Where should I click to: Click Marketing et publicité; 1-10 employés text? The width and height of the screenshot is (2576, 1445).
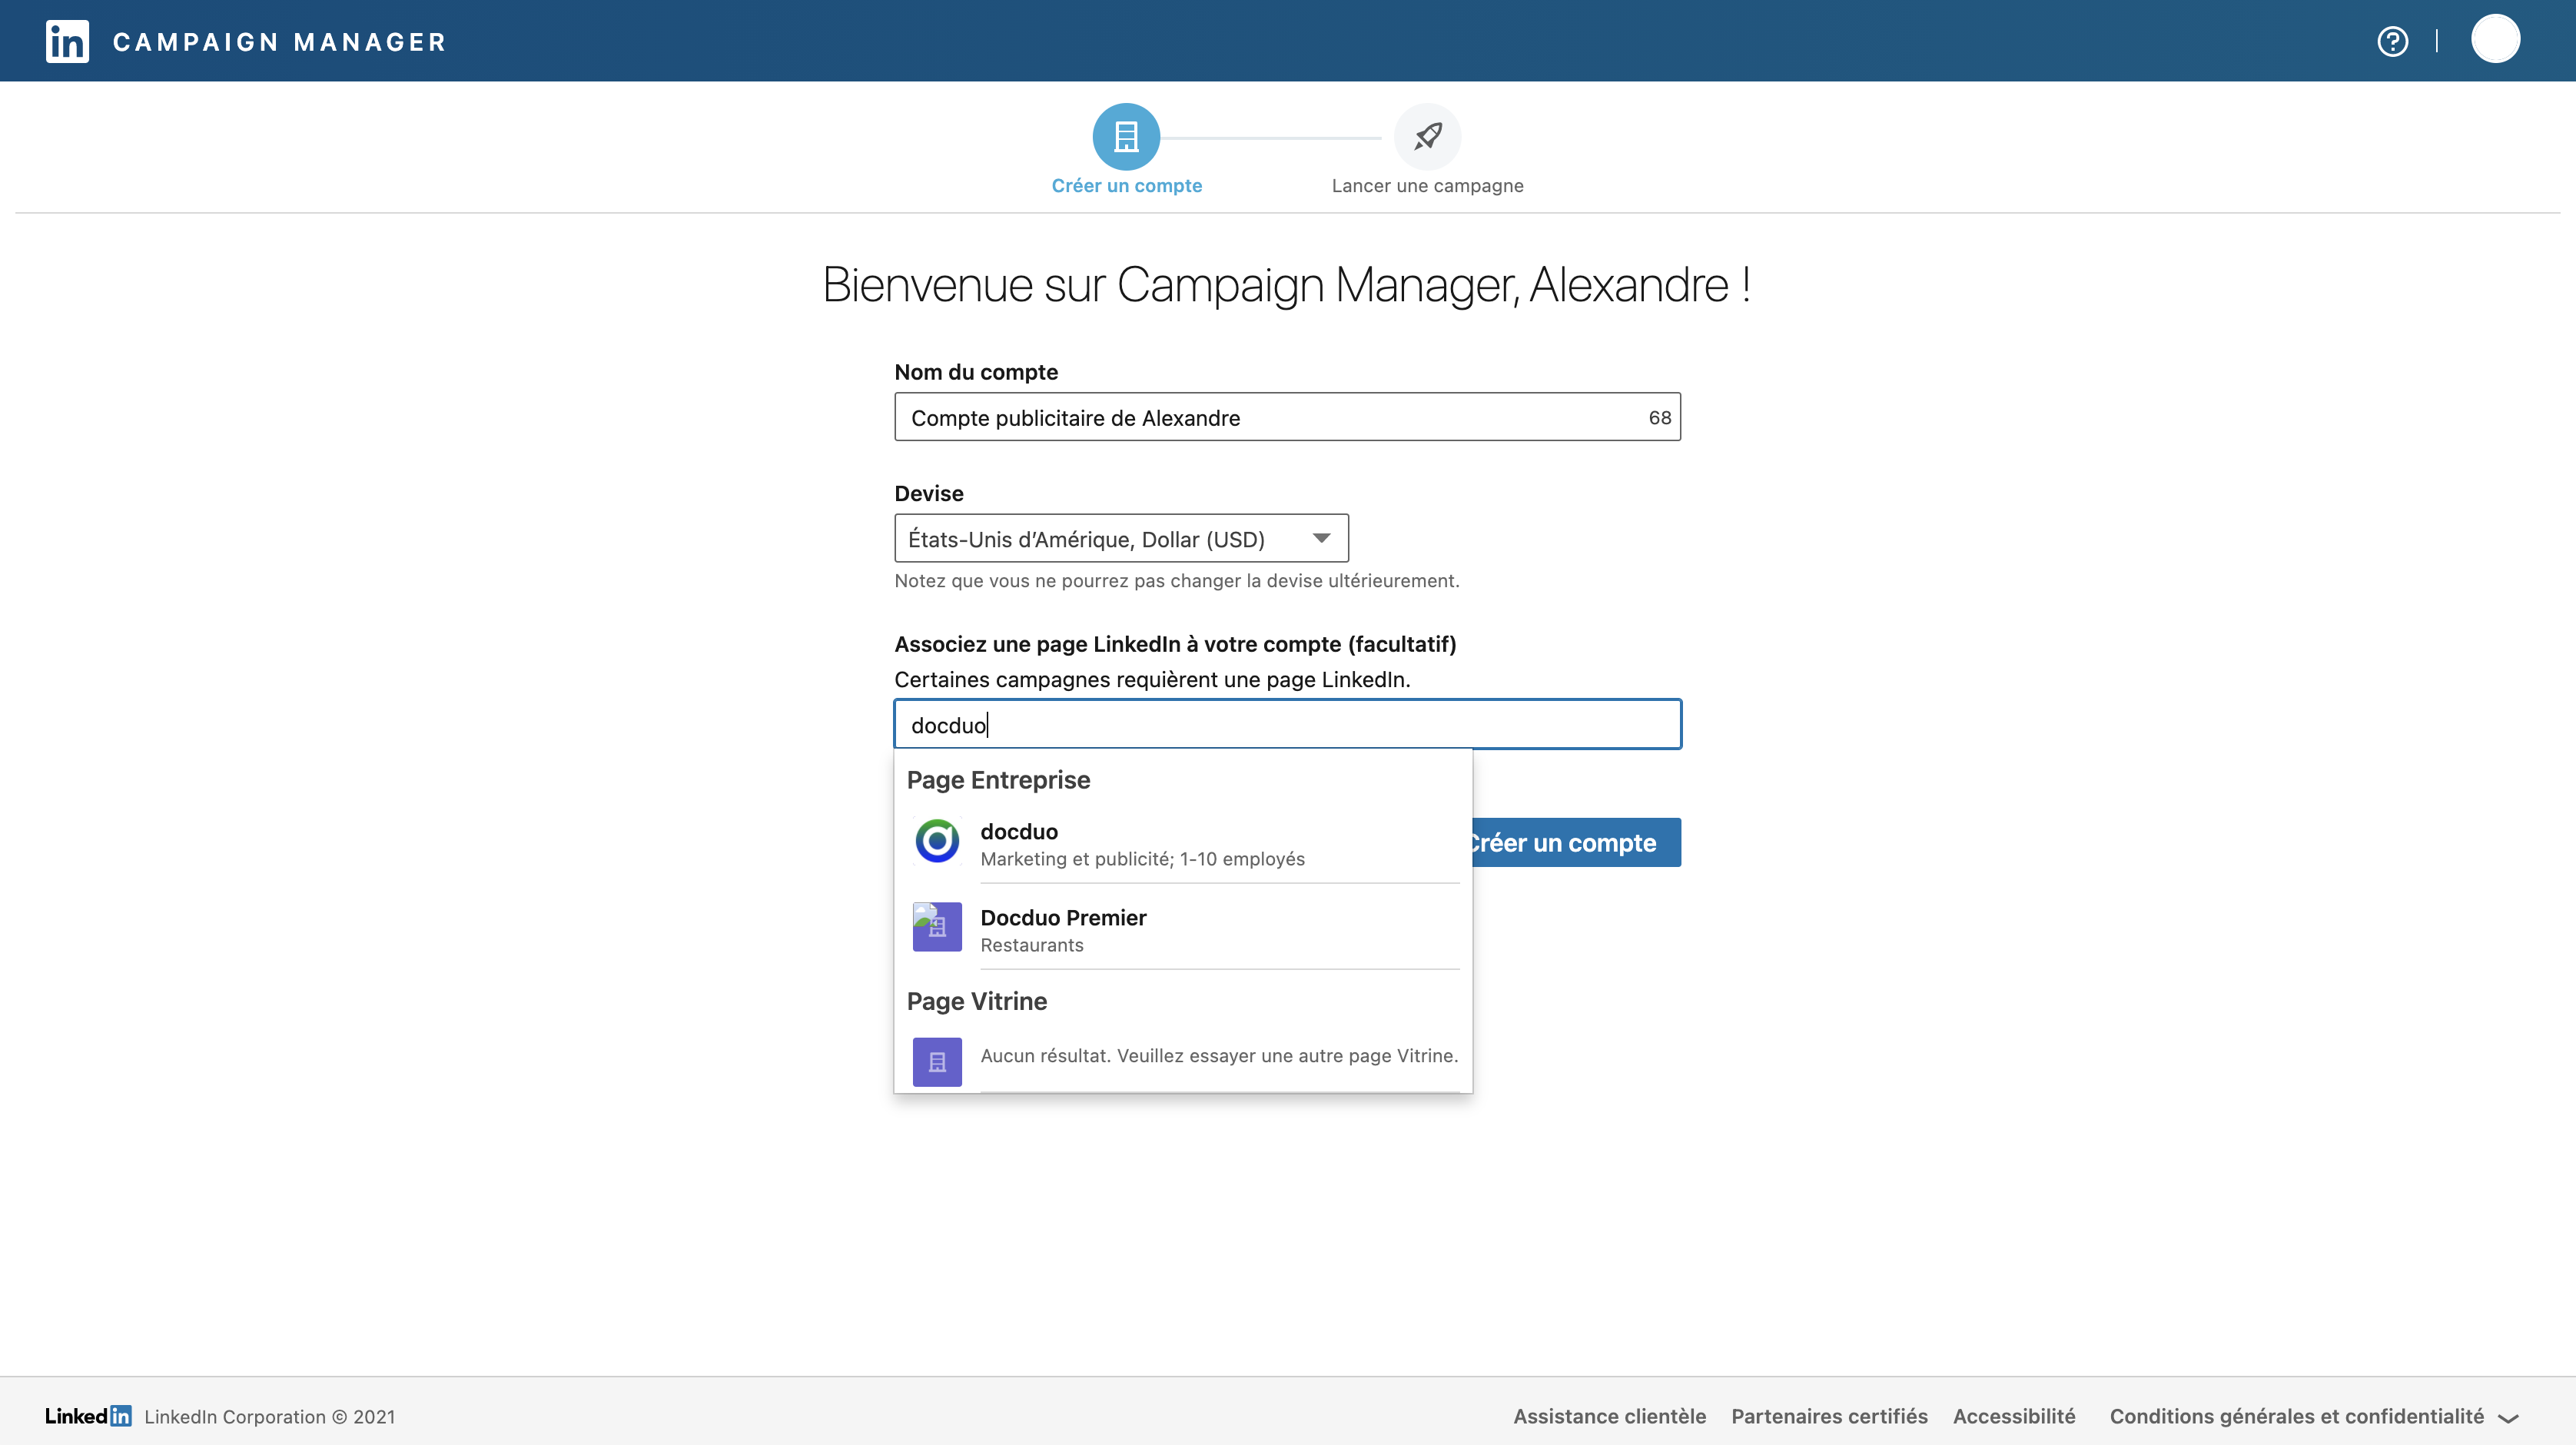point(1142,859)
